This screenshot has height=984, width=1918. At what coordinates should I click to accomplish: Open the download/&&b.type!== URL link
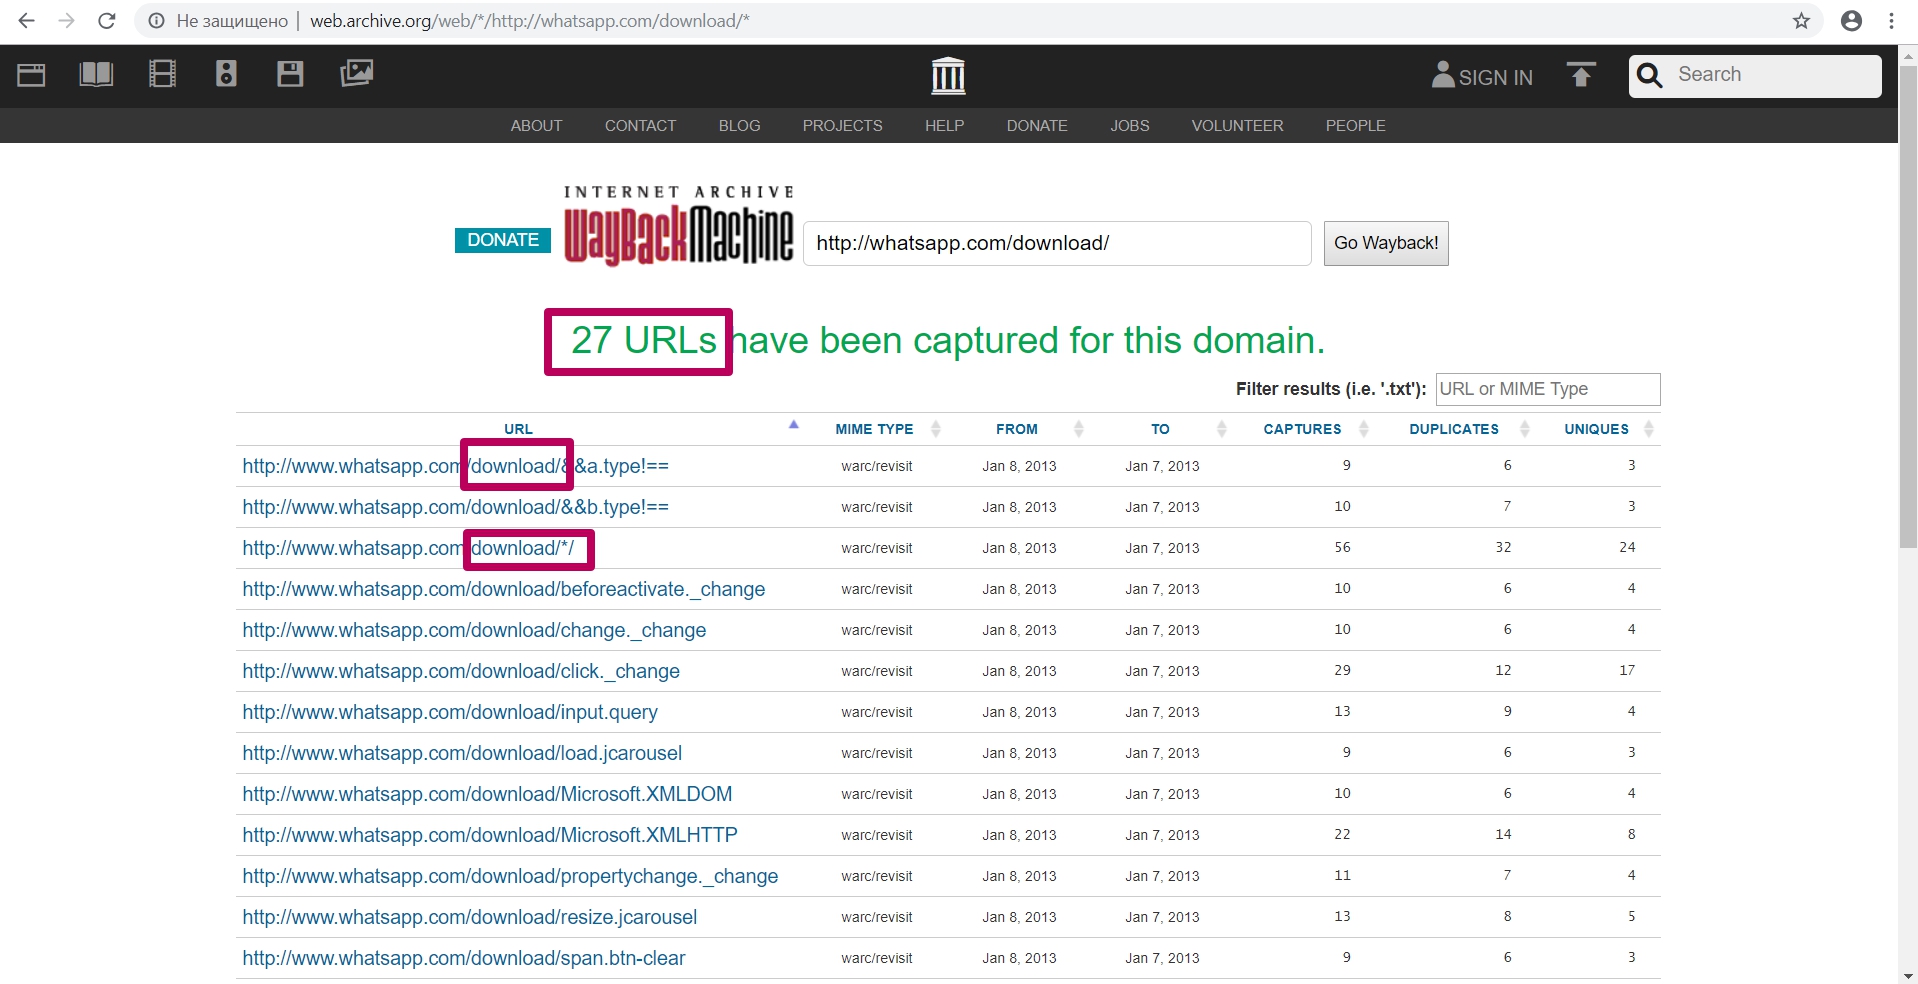click(x=455, y=507)
